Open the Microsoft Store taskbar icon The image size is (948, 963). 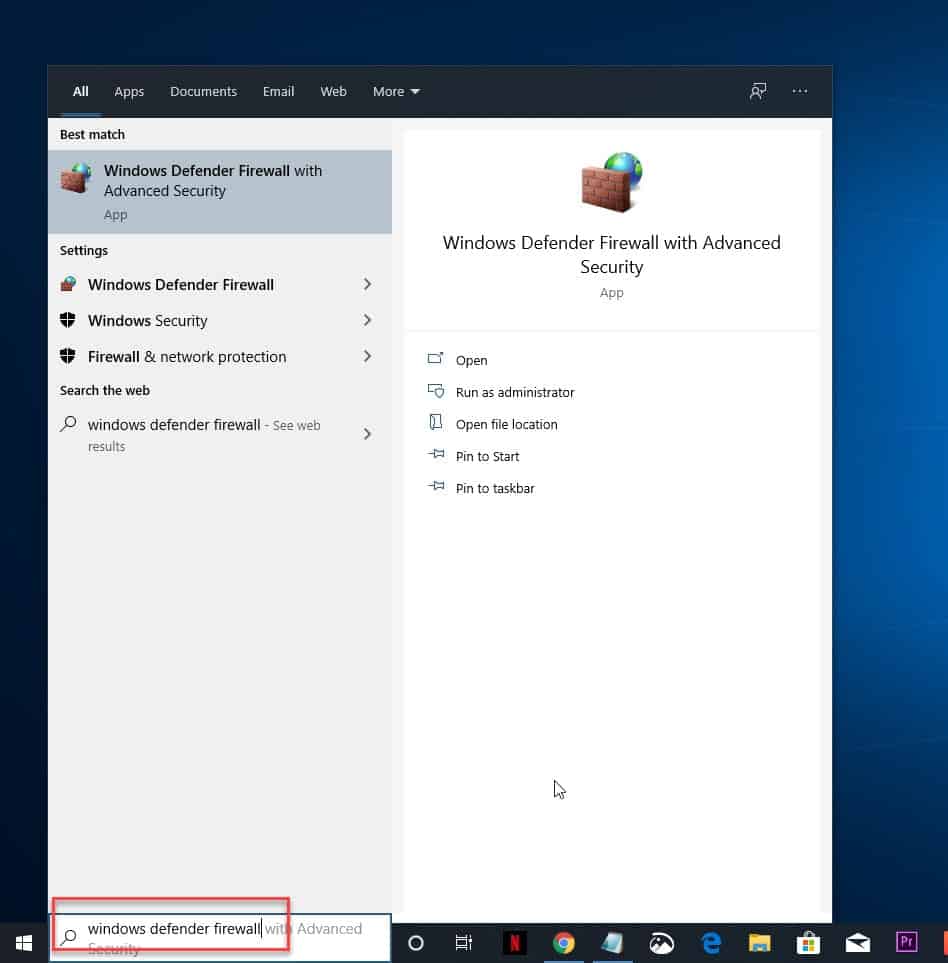click(x=807, y=942)
